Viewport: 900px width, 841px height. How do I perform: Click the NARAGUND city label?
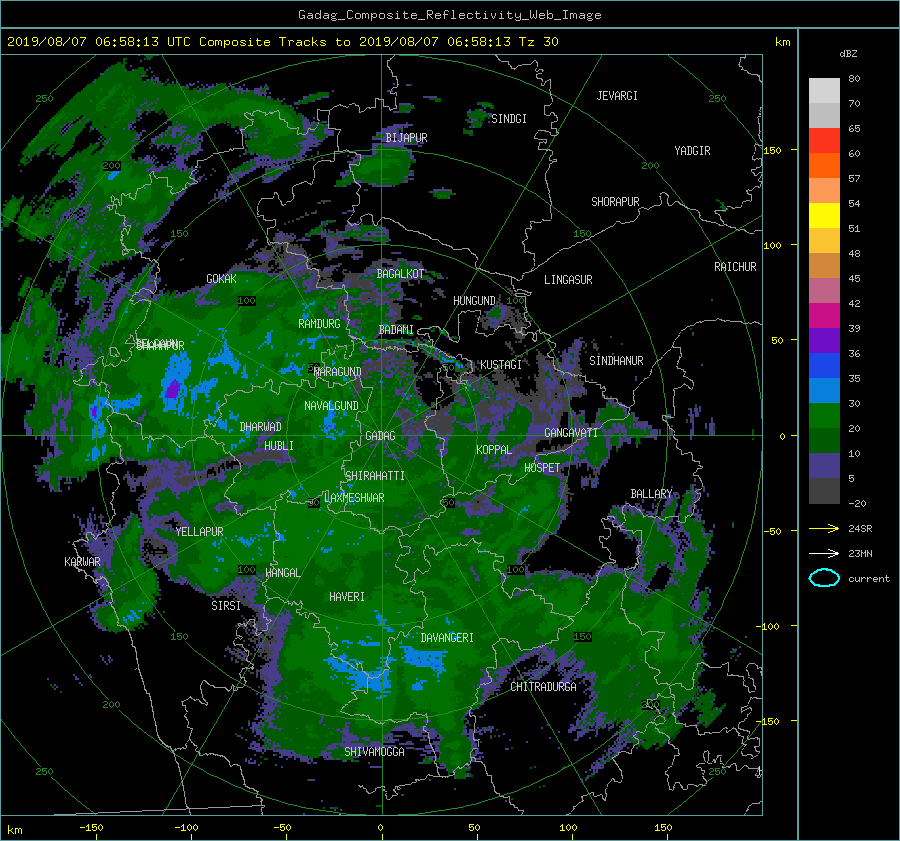point(338,372)
